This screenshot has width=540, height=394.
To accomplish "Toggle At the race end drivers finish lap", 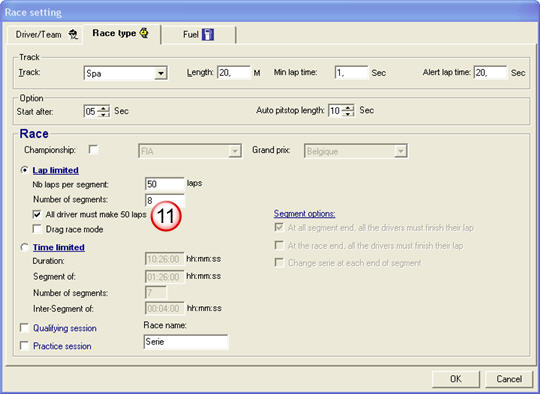I will 279,245.
